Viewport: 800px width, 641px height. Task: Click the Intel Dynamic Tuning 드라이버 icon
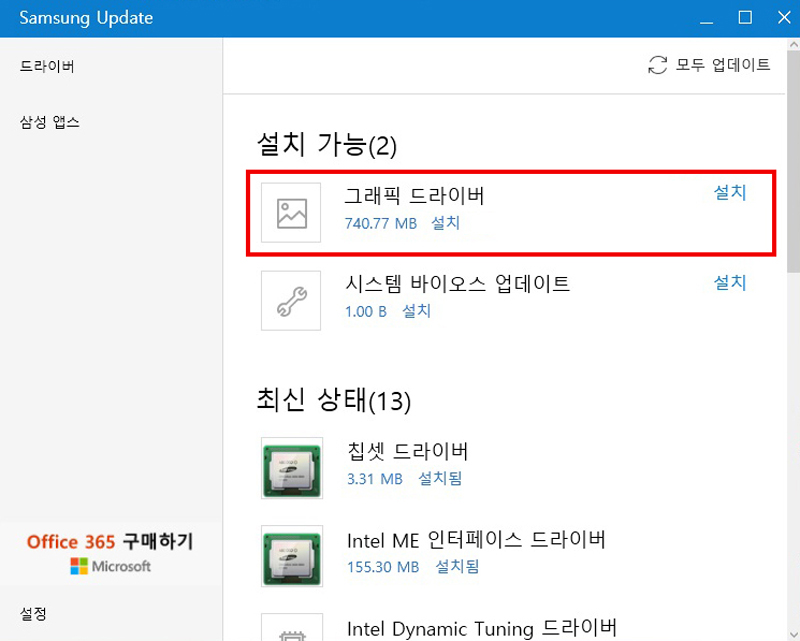pyautogui.click(x=292, y=627)
